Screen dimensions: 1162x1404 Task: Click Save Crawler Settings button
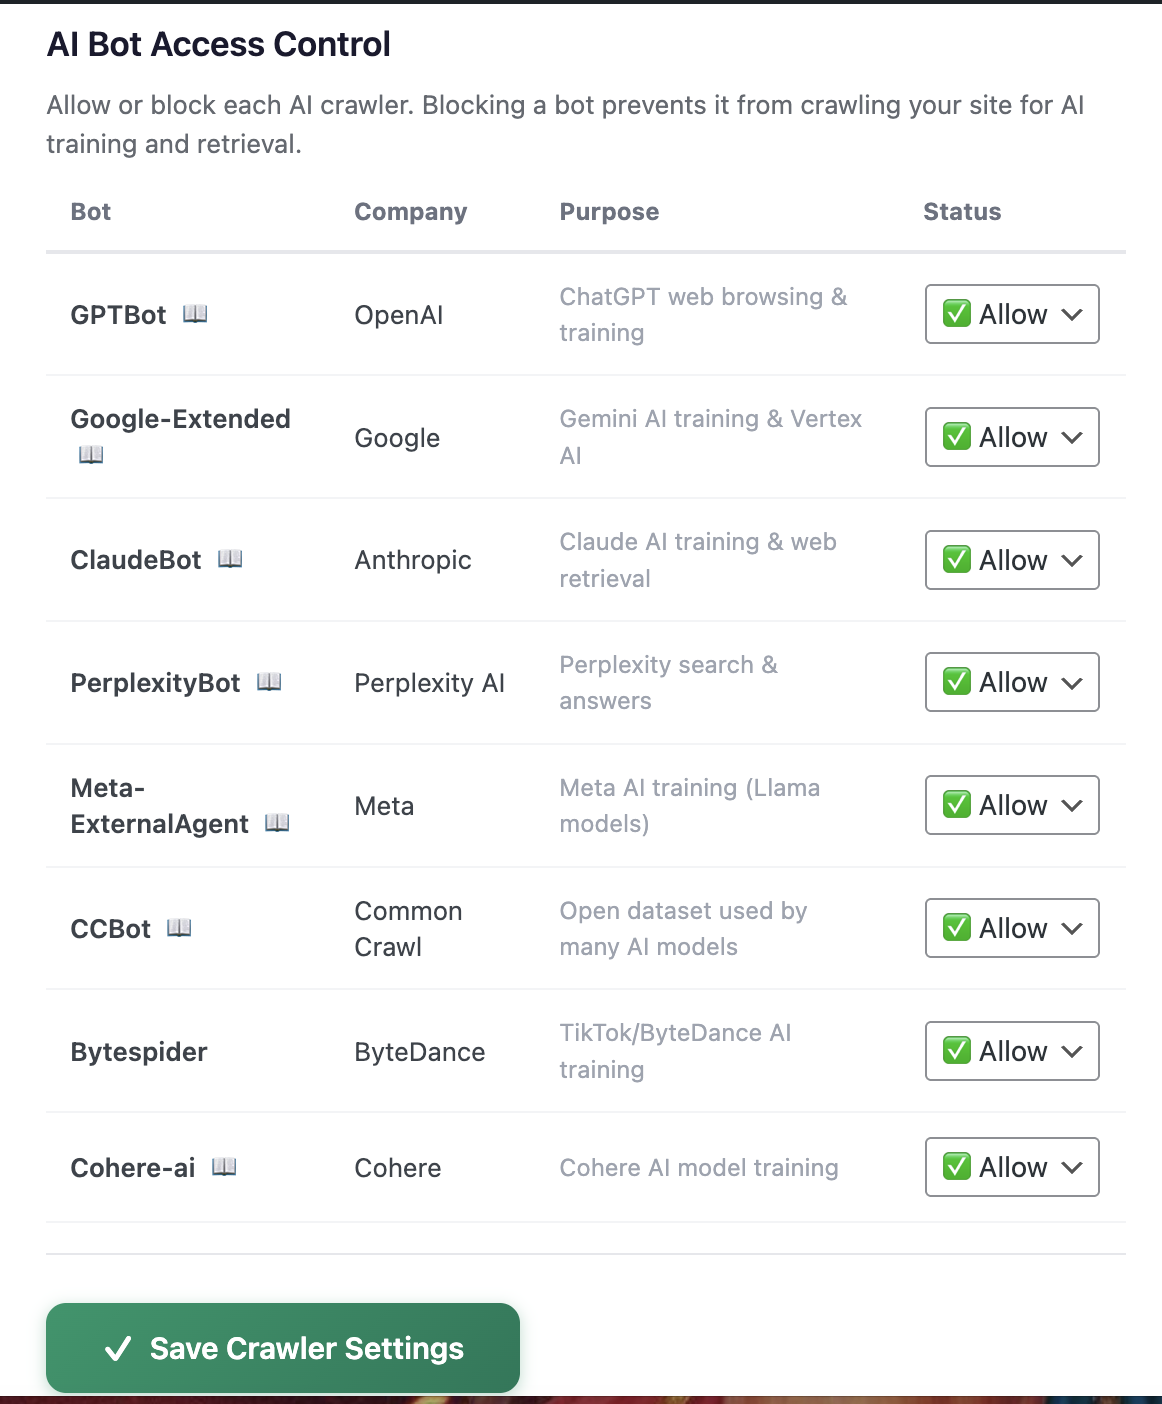pyautogui.click(x=283, y=1348)
